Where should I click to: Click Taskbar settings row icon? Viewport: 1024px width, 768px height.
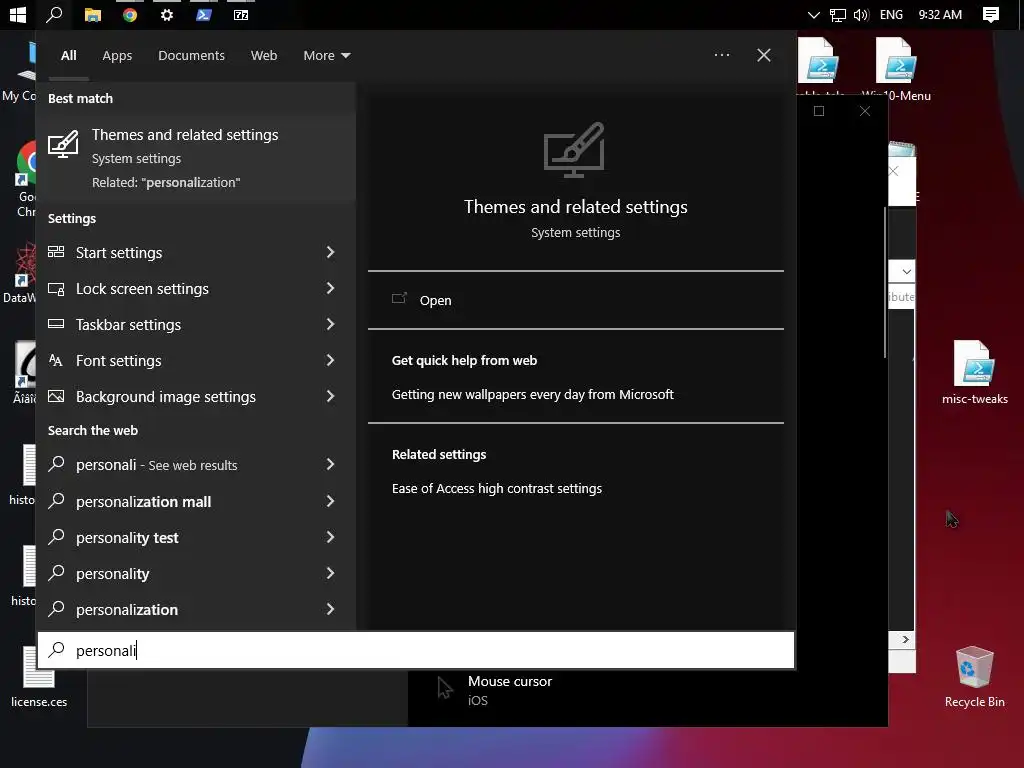click(56, 324)
